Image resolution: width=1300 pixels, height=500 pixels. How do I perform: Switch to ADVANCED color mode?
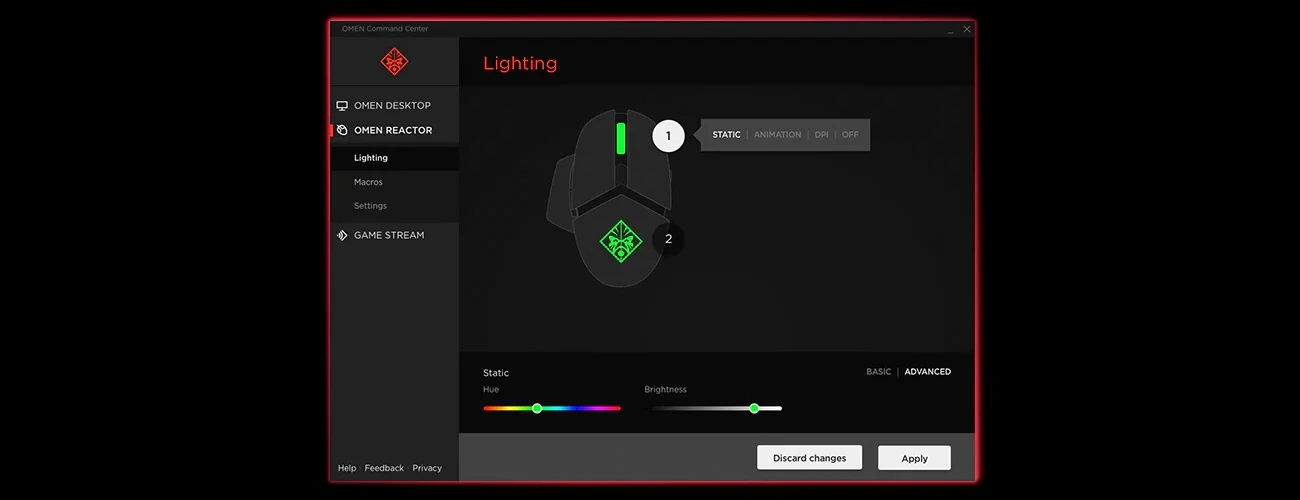927,372
